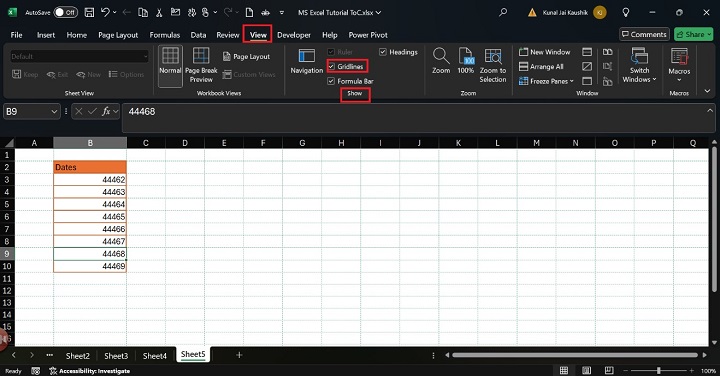Viewport: 720px width, 376px height.
Task: Open the file name dropdown in title
Action: [x=378, y=13]
